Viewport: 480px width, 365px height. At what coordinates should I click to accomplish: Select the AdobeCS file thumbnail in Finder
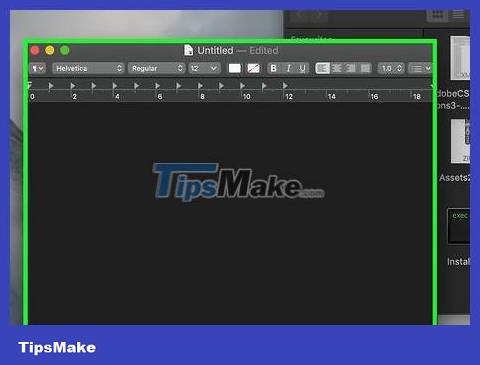pyautogui.click(x=460, y=58)
